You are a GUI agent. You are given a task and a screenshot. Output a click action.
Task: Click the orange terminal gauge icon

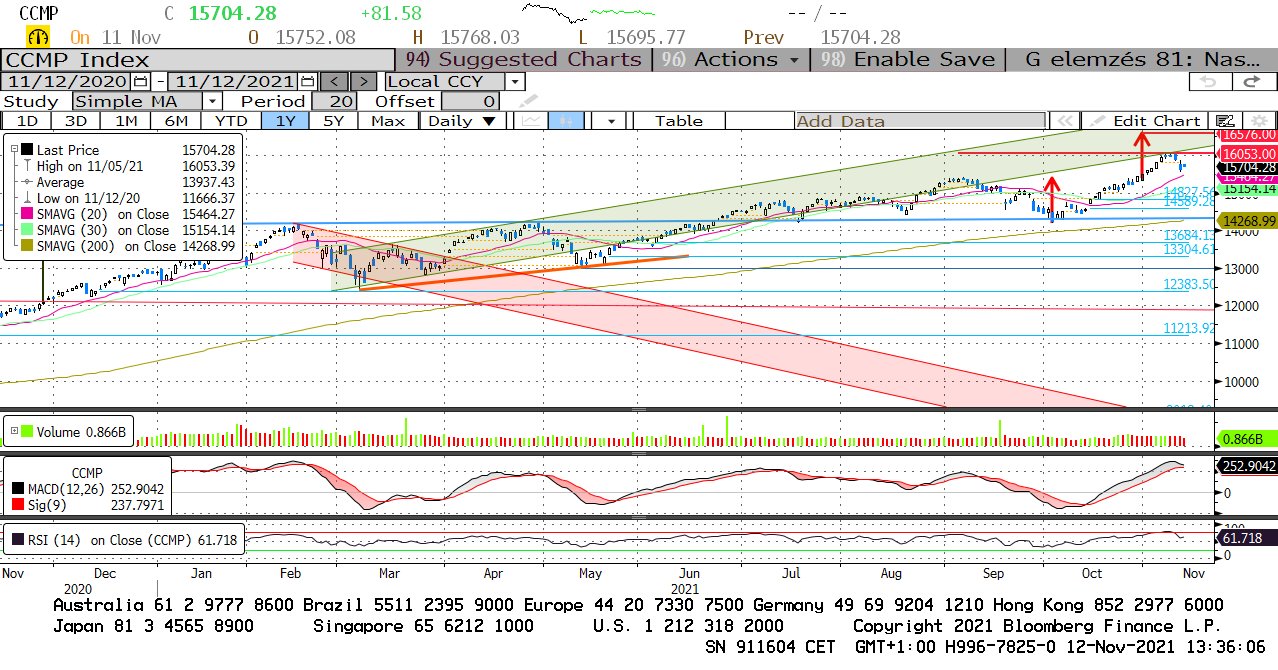[38, 37]
